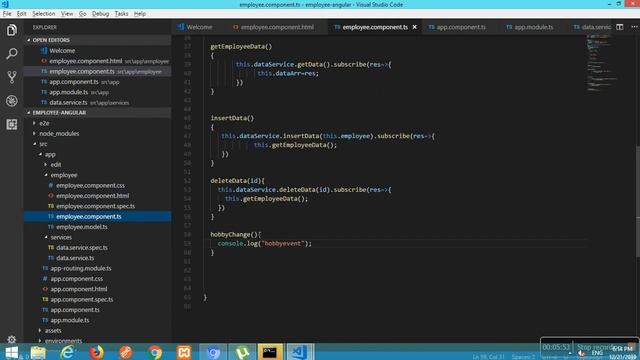Open the Command Prompt taskbar icon
This screenshot has width=640, height=360.
coord(270,352)
